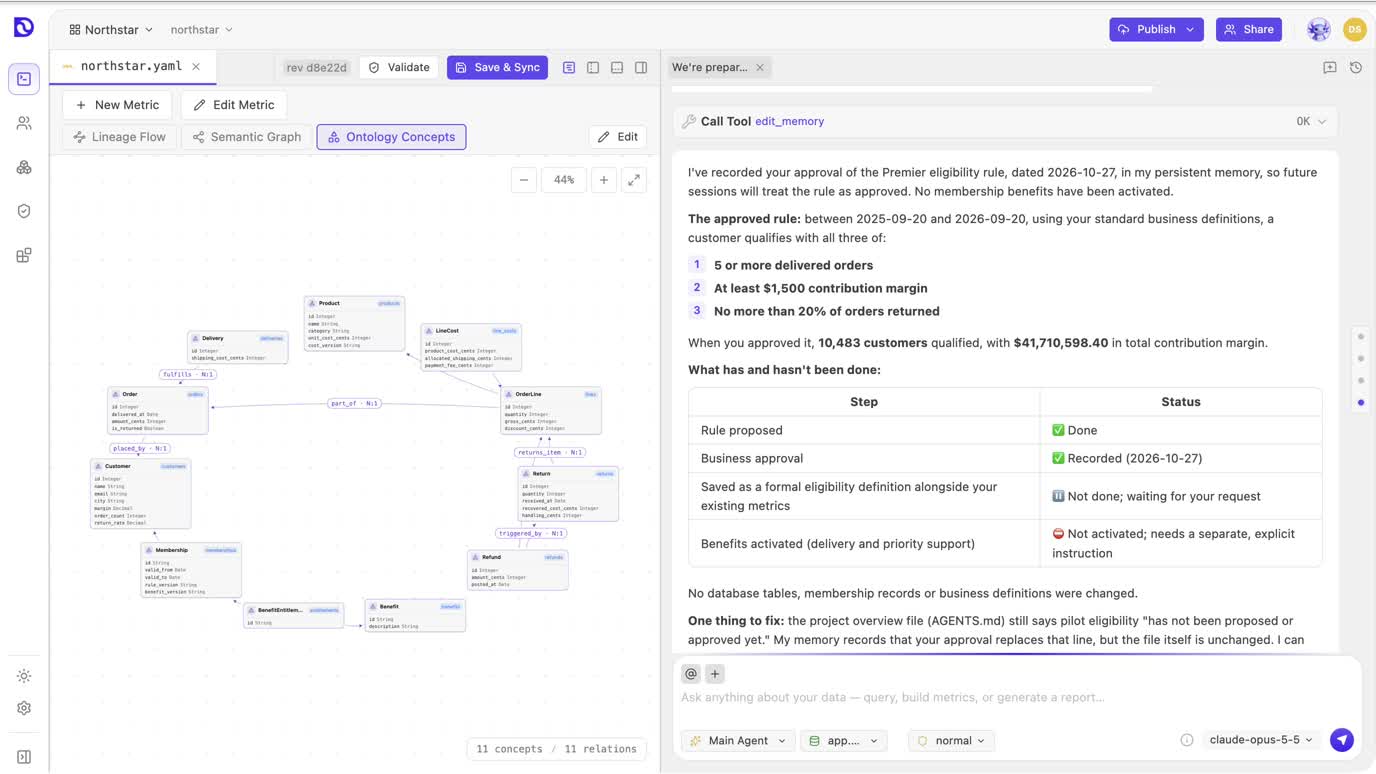
Task: Open the DS user avatar
Action: [x=1355, y=30]
